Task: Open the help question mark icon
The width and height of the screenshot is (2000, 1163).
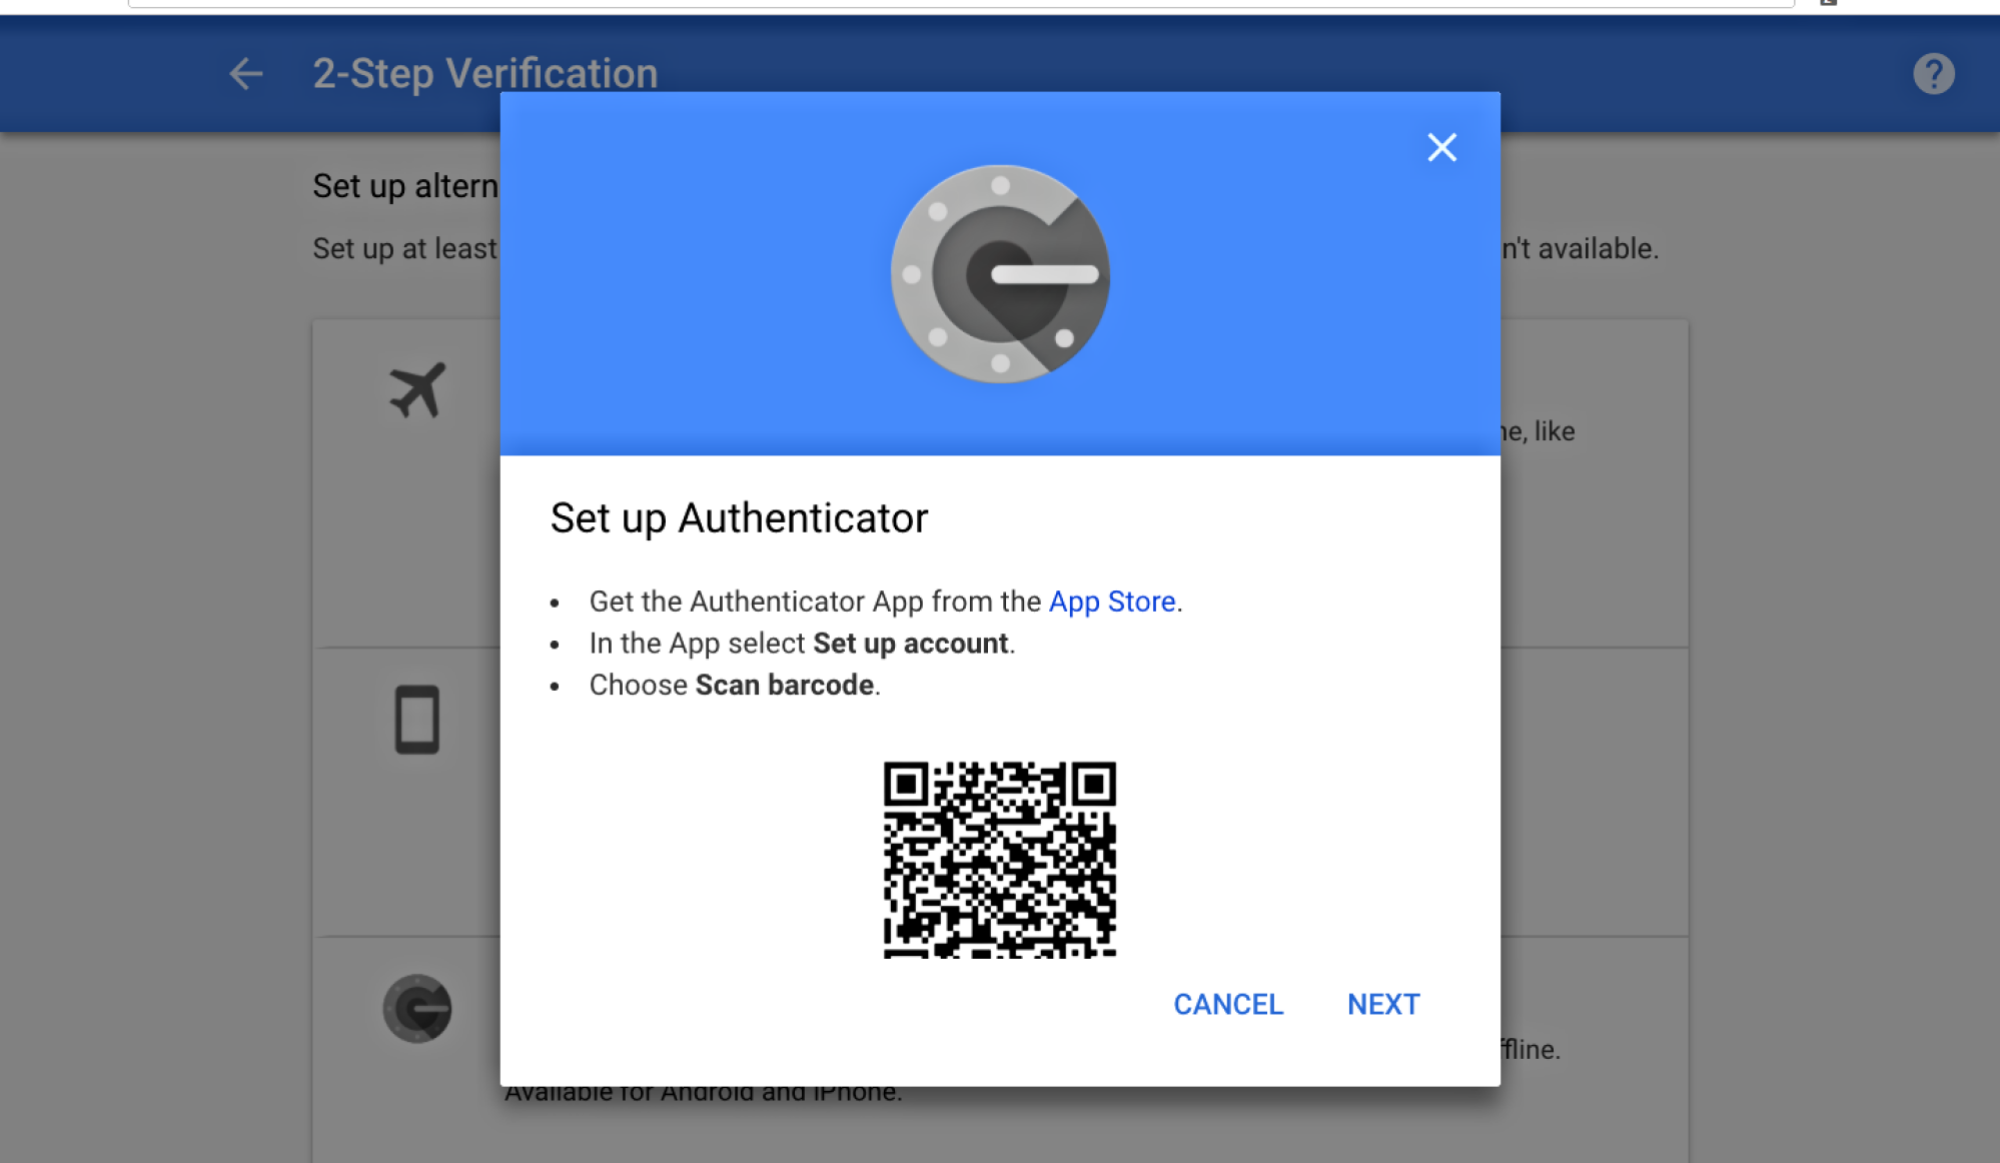Action: pyautogui.click(x=1933, y=74)
